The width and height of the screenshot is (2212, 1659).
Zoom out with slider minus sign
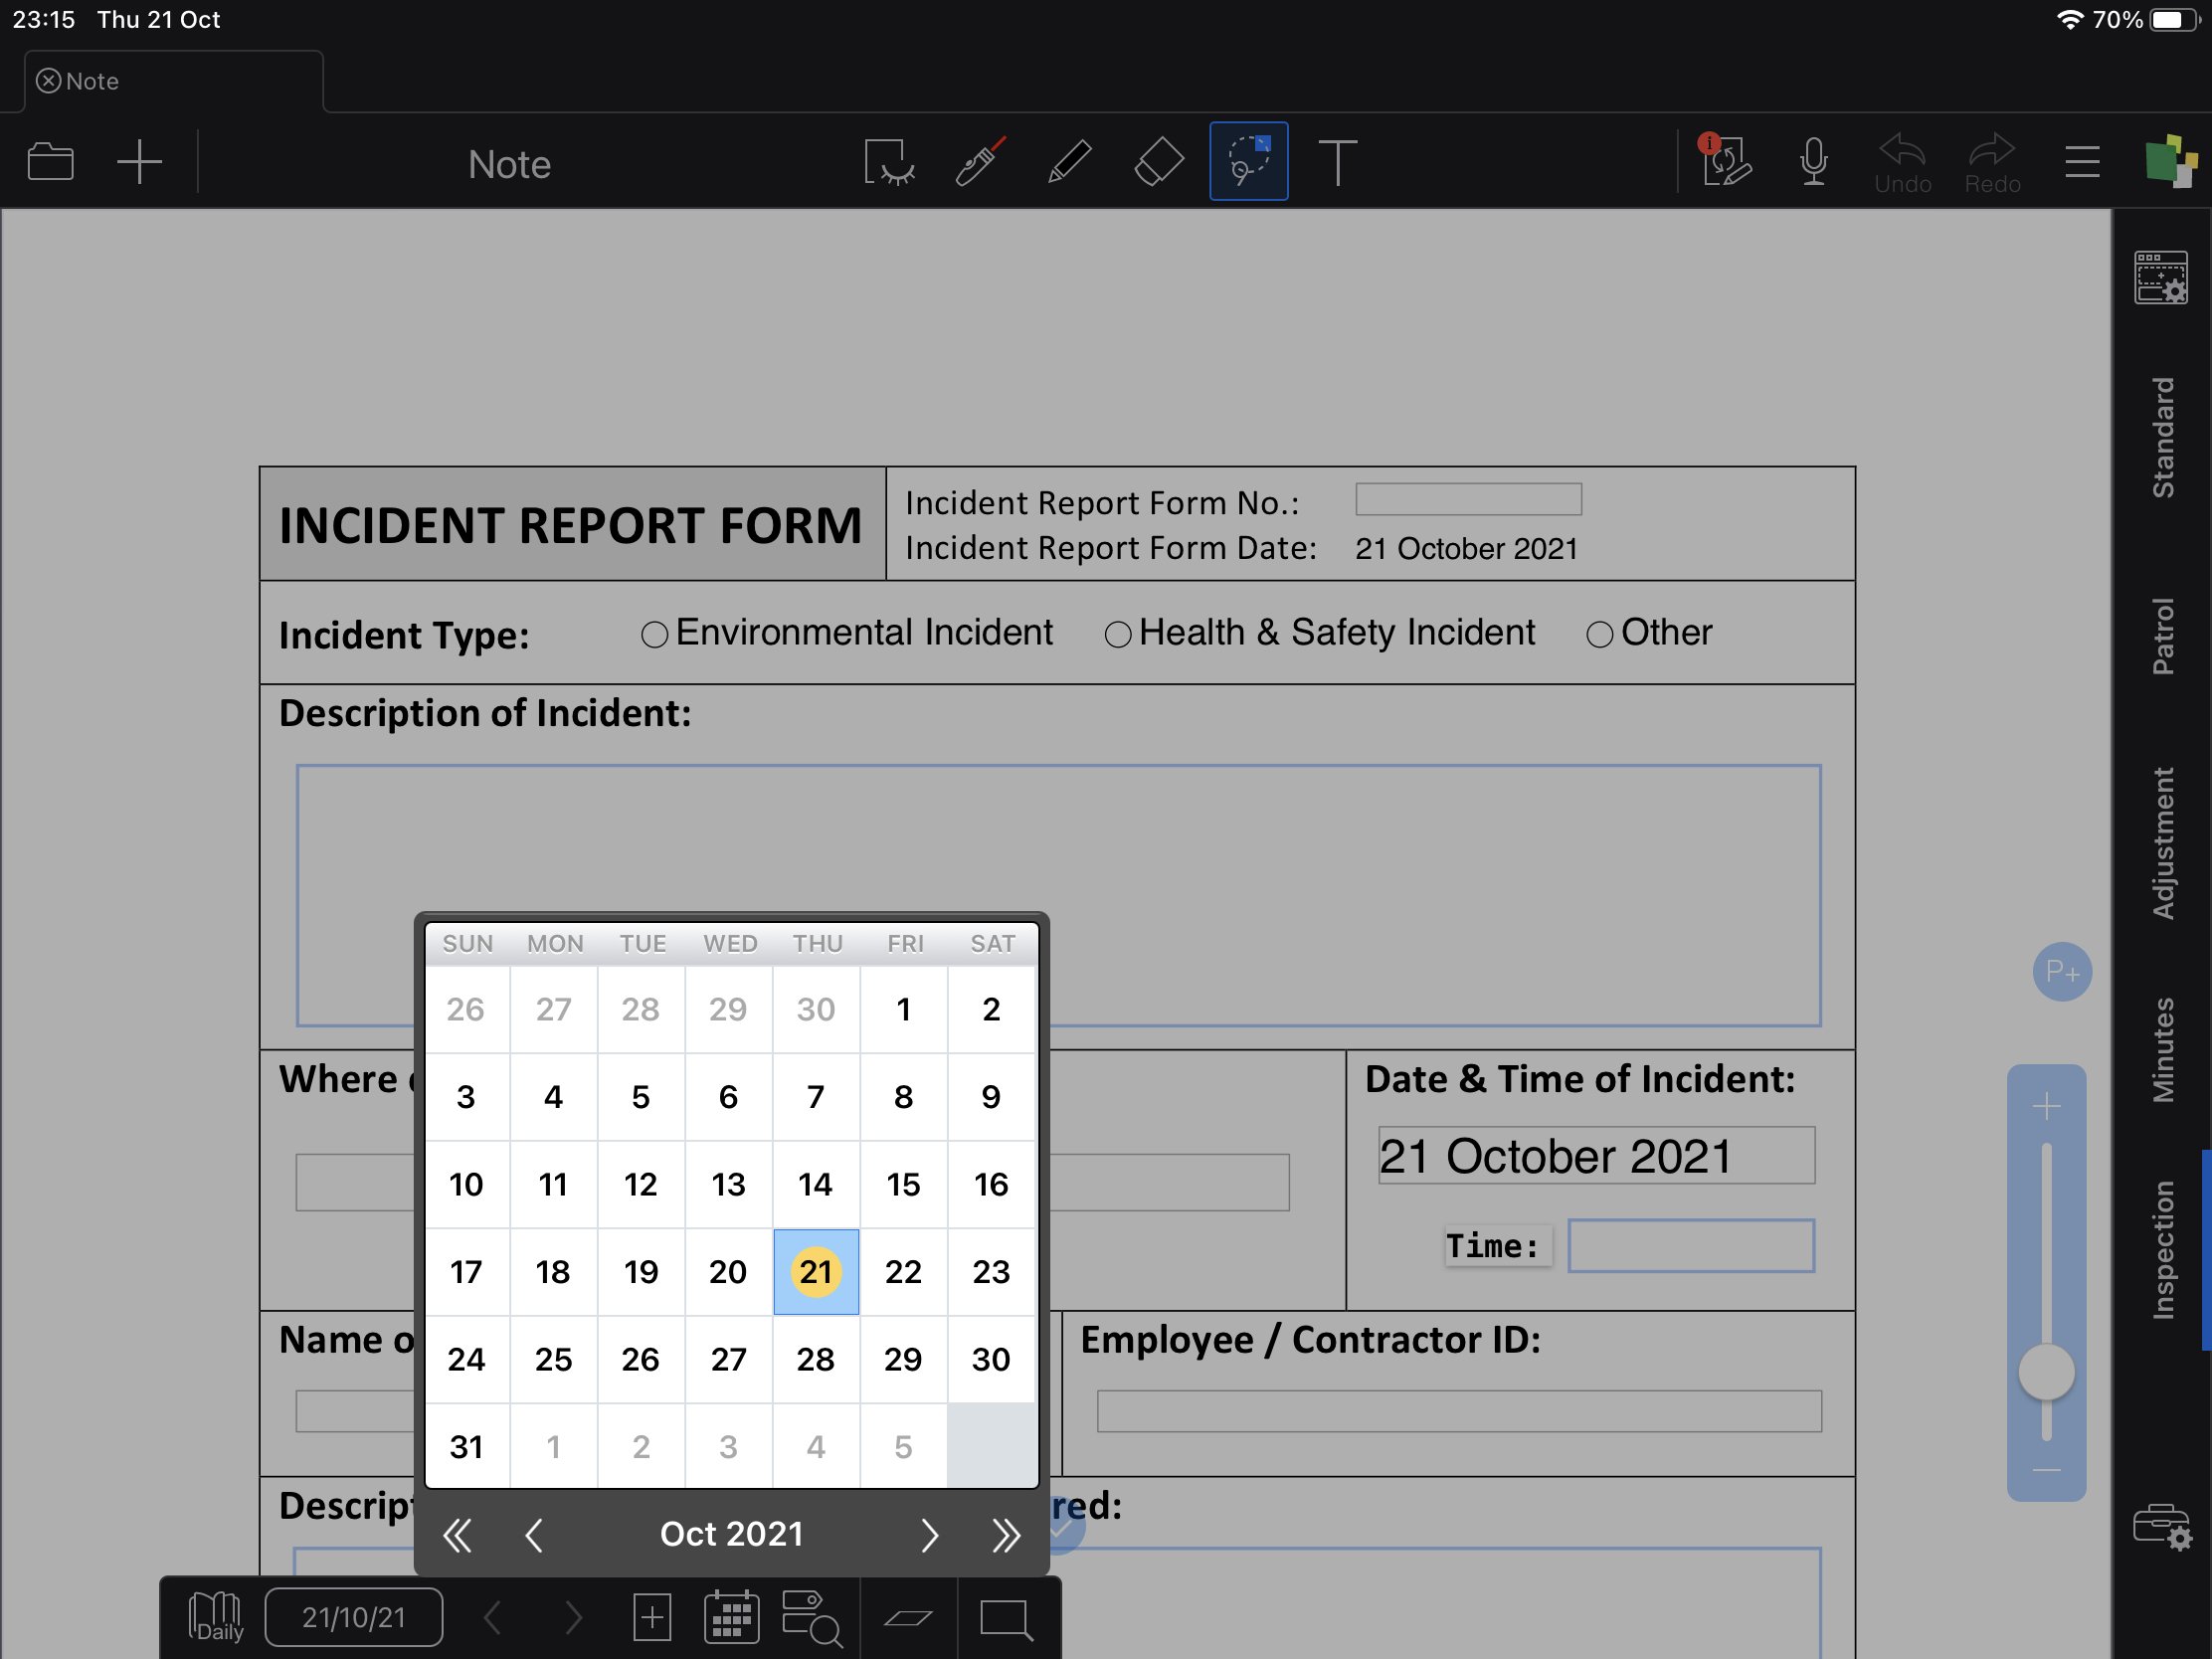pos(2046,1470)
